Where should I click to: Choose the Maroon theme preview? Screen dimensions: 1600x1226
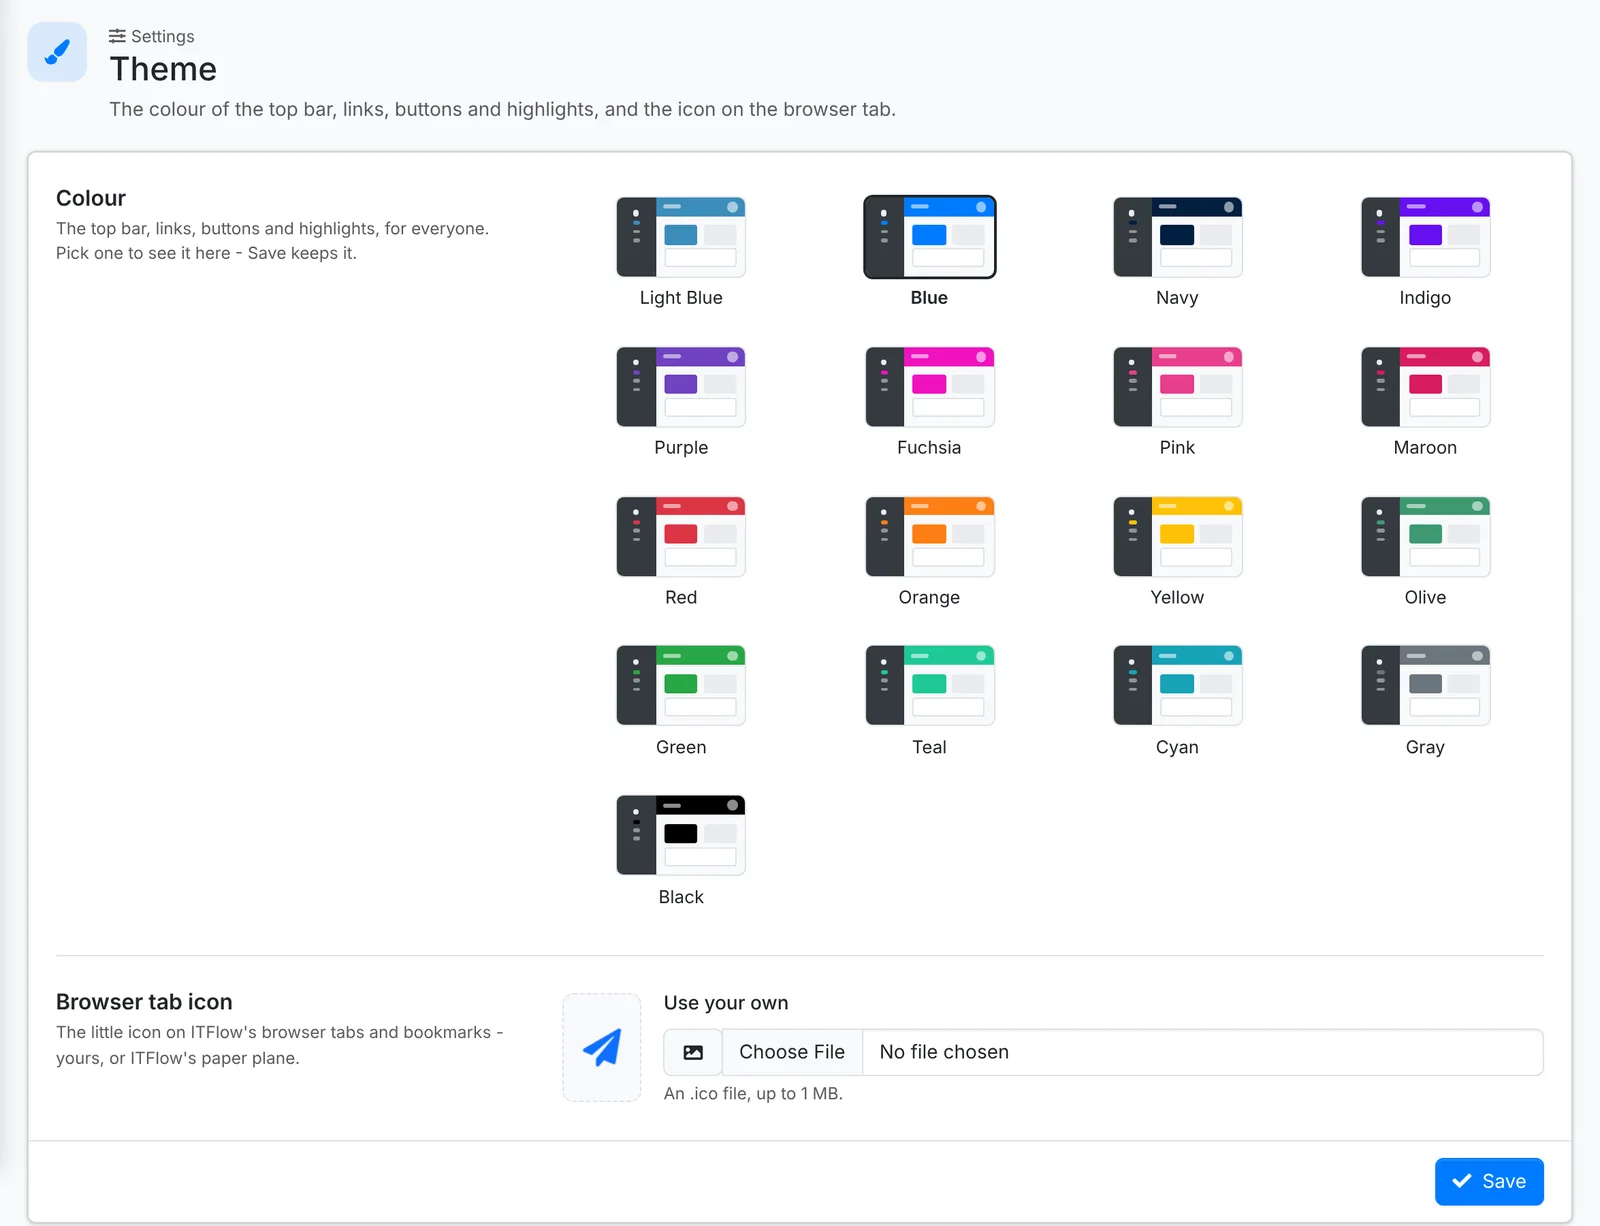click(1425, 387)
